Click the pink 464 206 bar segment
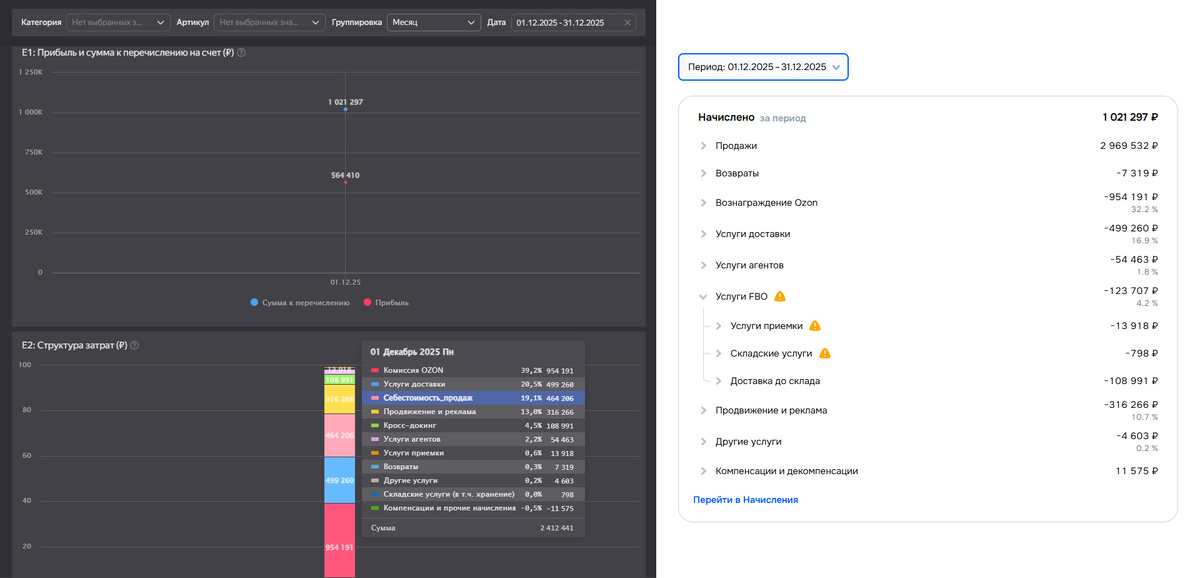 340,436
